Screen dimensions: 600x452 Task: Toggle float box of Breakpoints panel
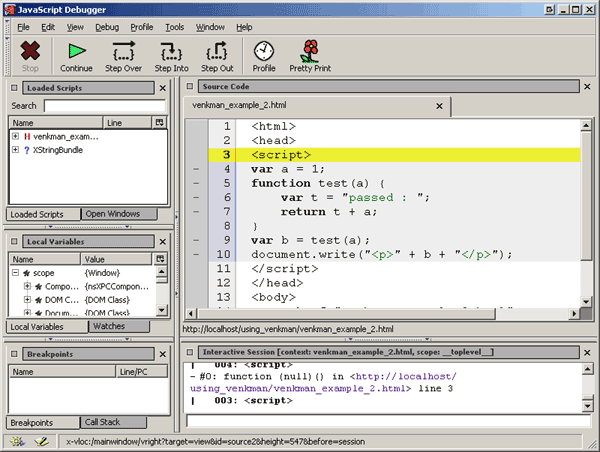(14, 354)
